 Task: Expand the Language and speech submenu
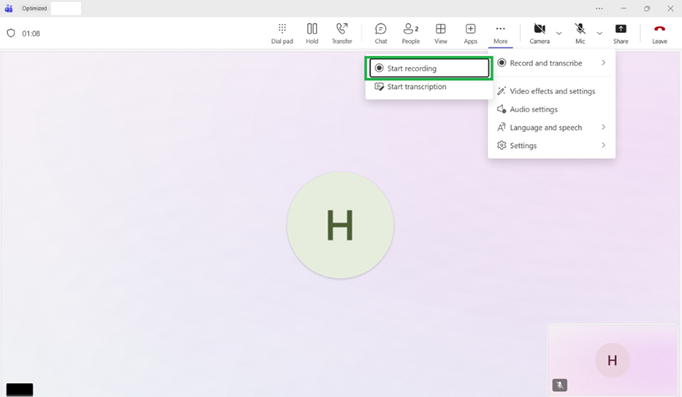coord(551,127)
